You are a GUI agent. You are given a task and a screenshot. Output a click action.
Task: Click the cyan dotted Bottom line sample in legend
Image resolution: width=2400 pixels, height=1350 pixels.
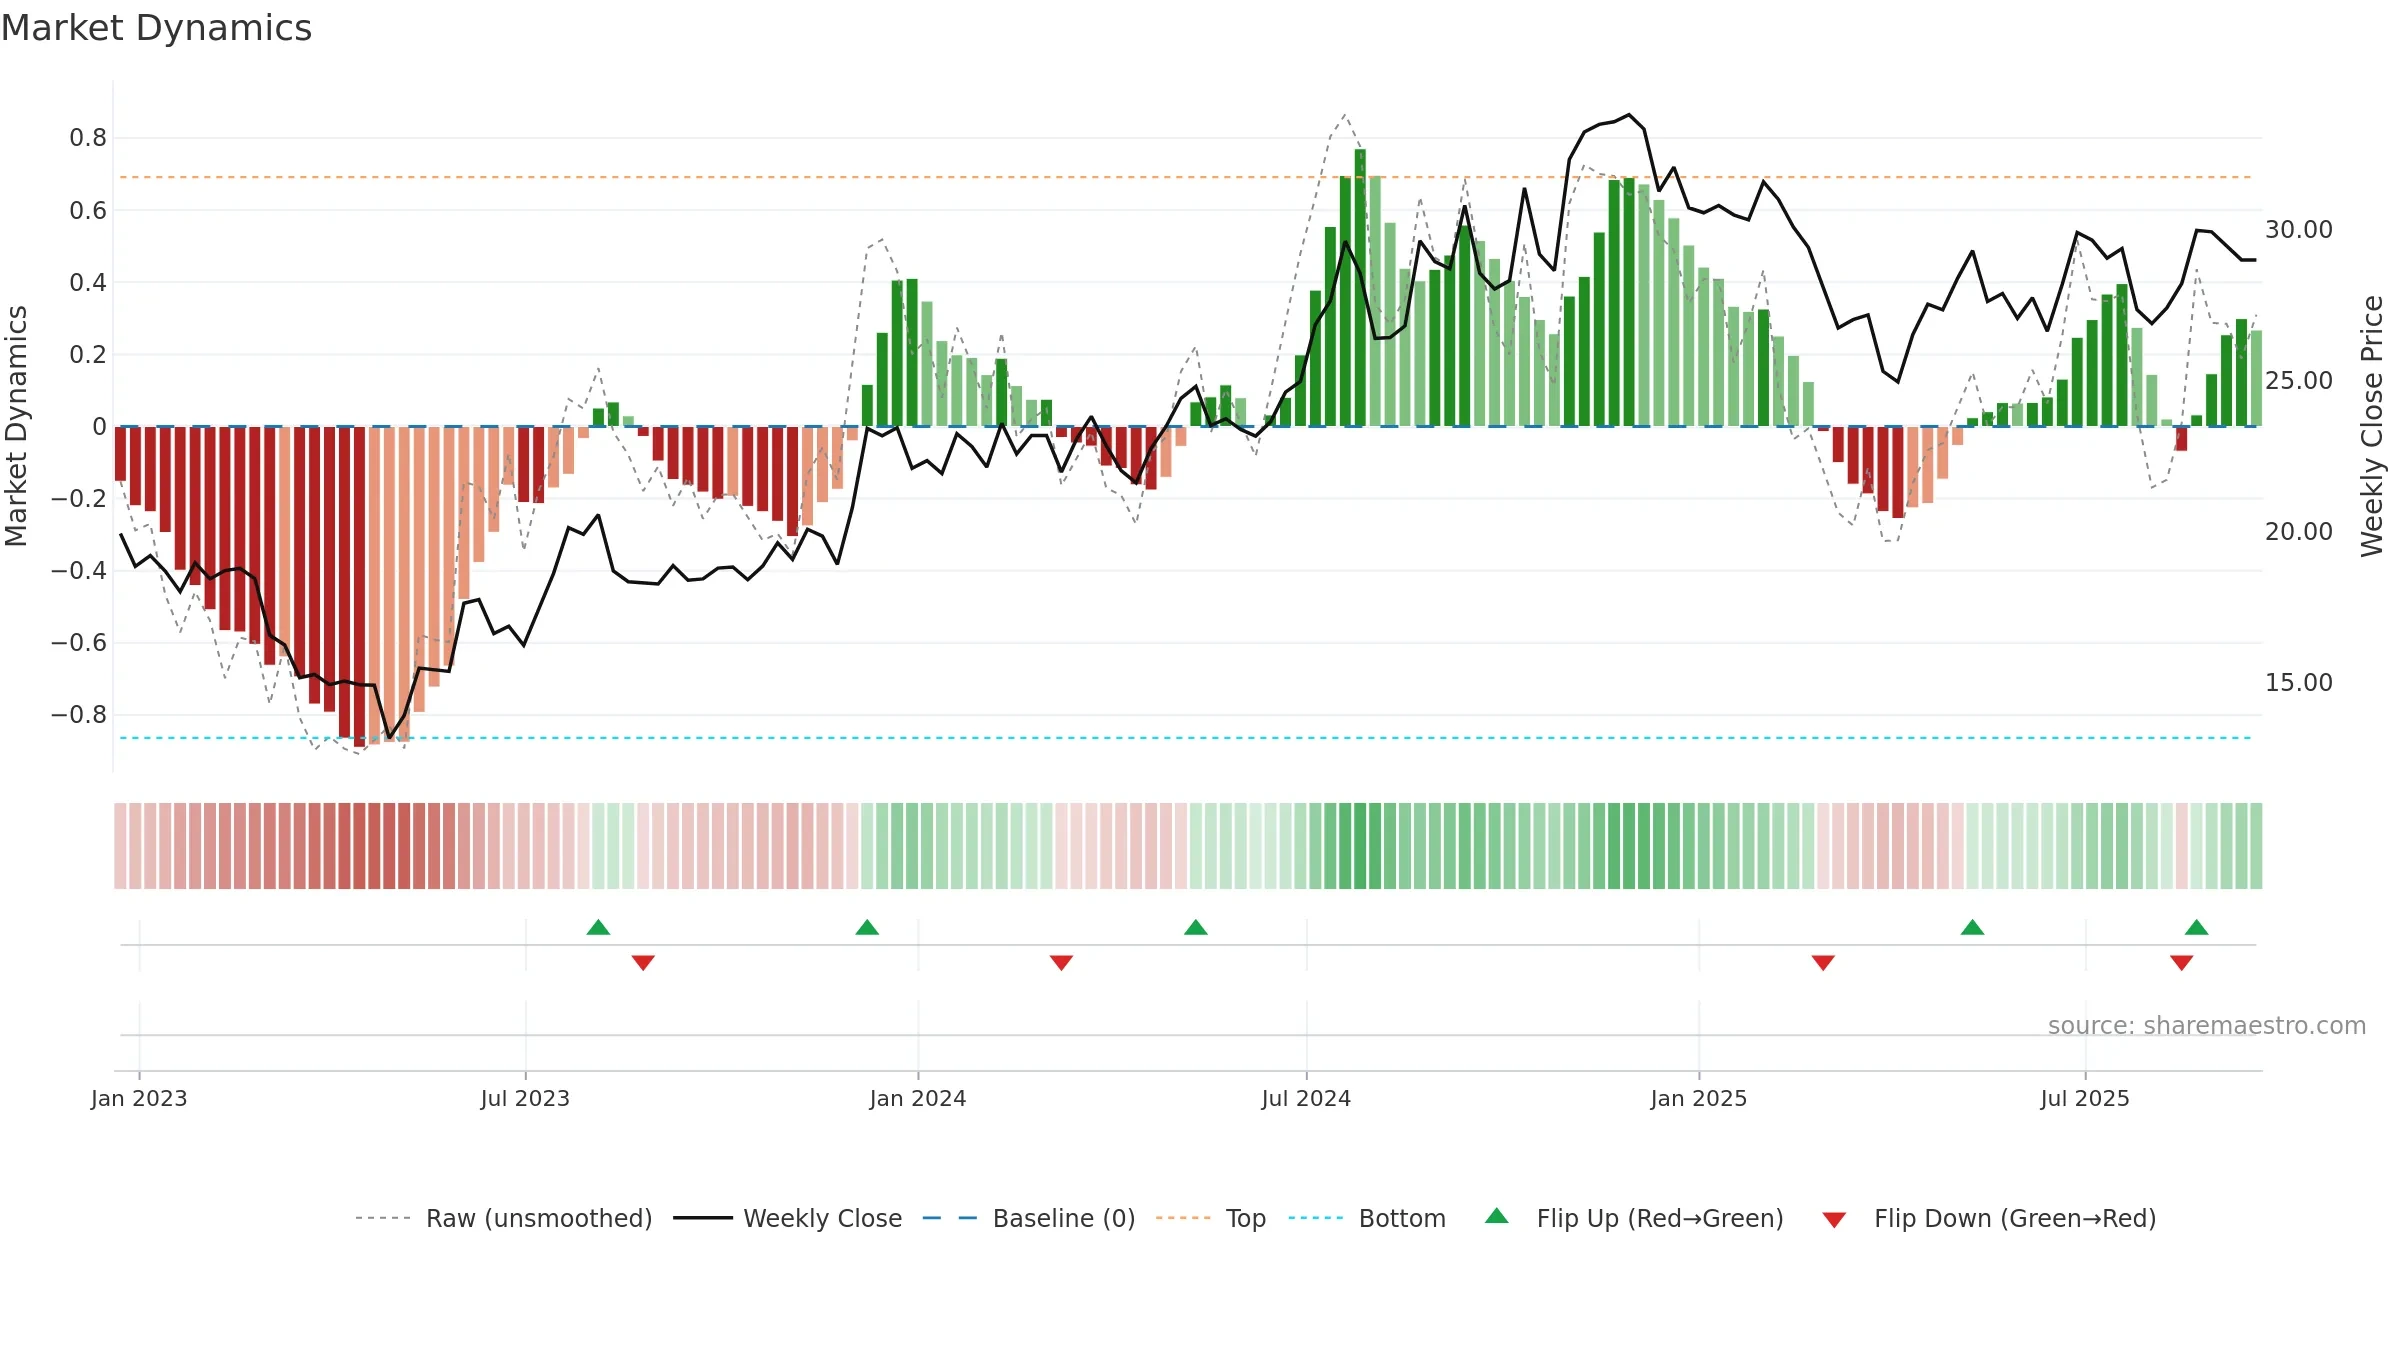1316,1218
